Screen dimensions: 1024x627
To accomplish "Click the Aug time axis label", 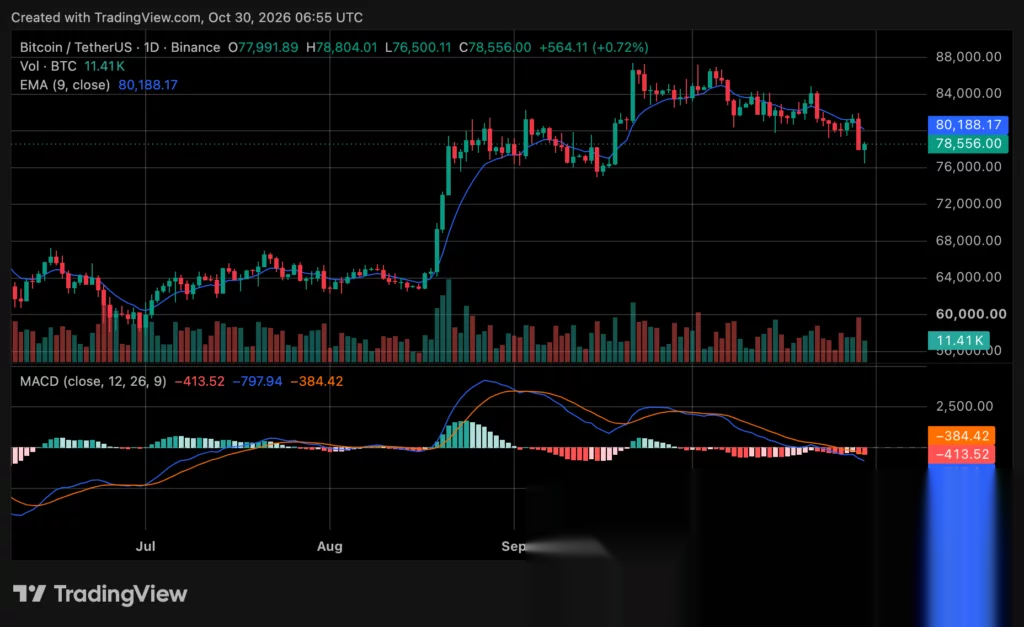I will [330, 546].
